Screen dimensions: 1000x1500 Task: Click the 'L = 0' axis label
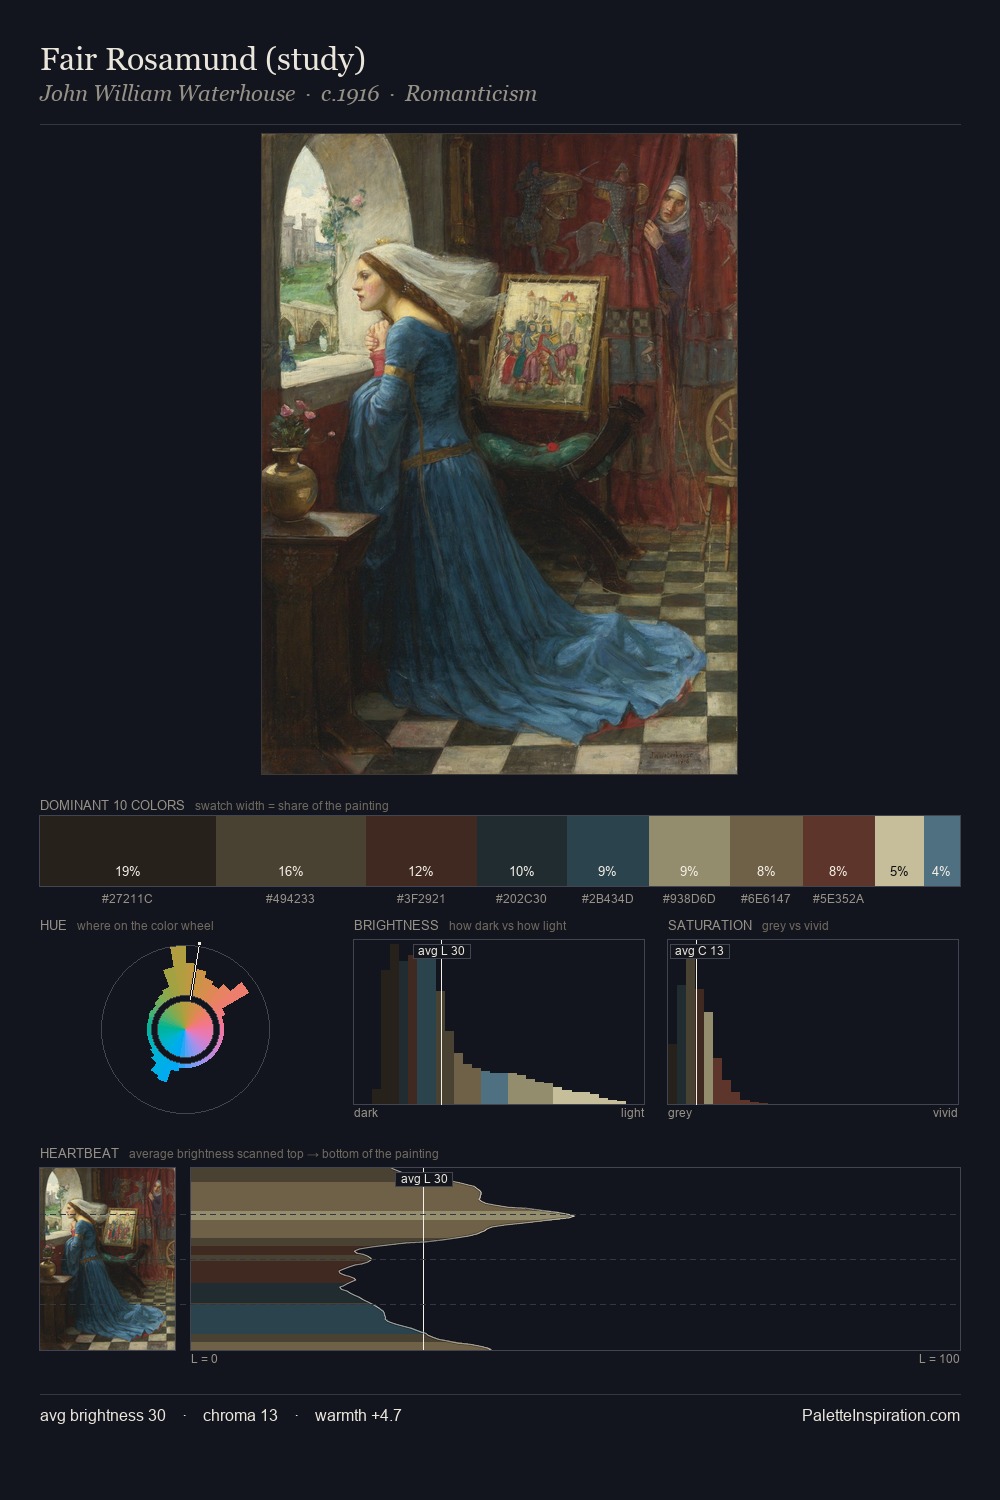click(x=204, y=1359)
